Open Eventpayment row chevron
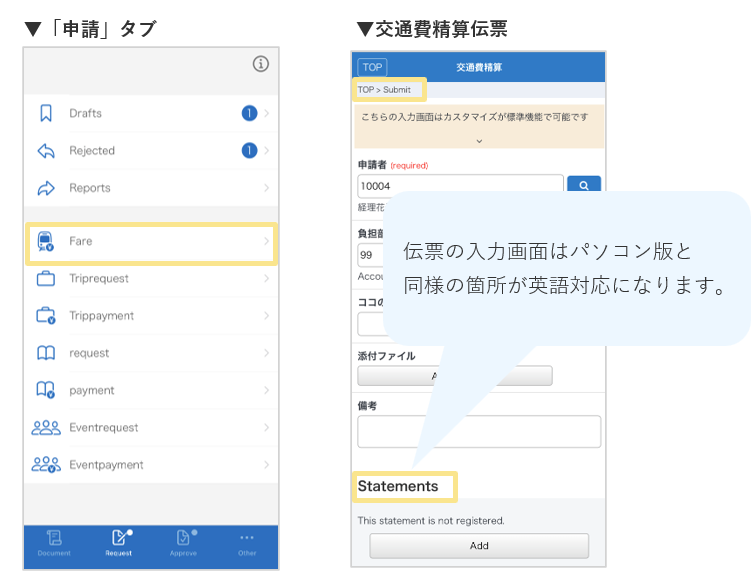Image resolution: width=756 pixels, height=583 pixels. (x=266, y=465)
